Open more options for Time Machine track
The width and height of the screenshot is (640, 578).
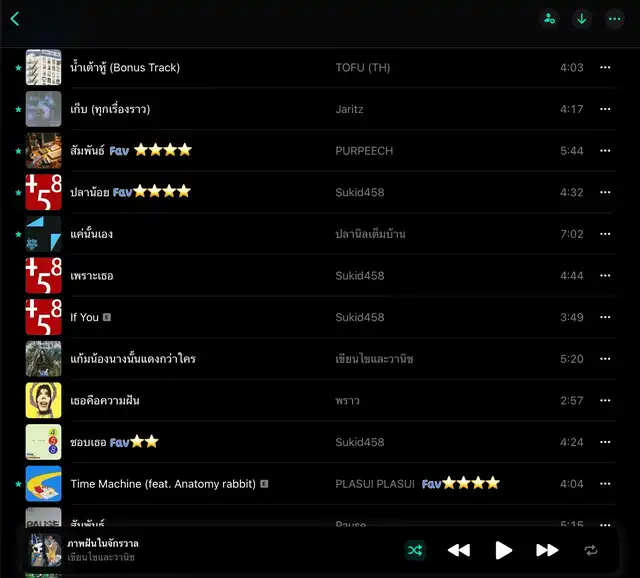[x=605, y=484]
